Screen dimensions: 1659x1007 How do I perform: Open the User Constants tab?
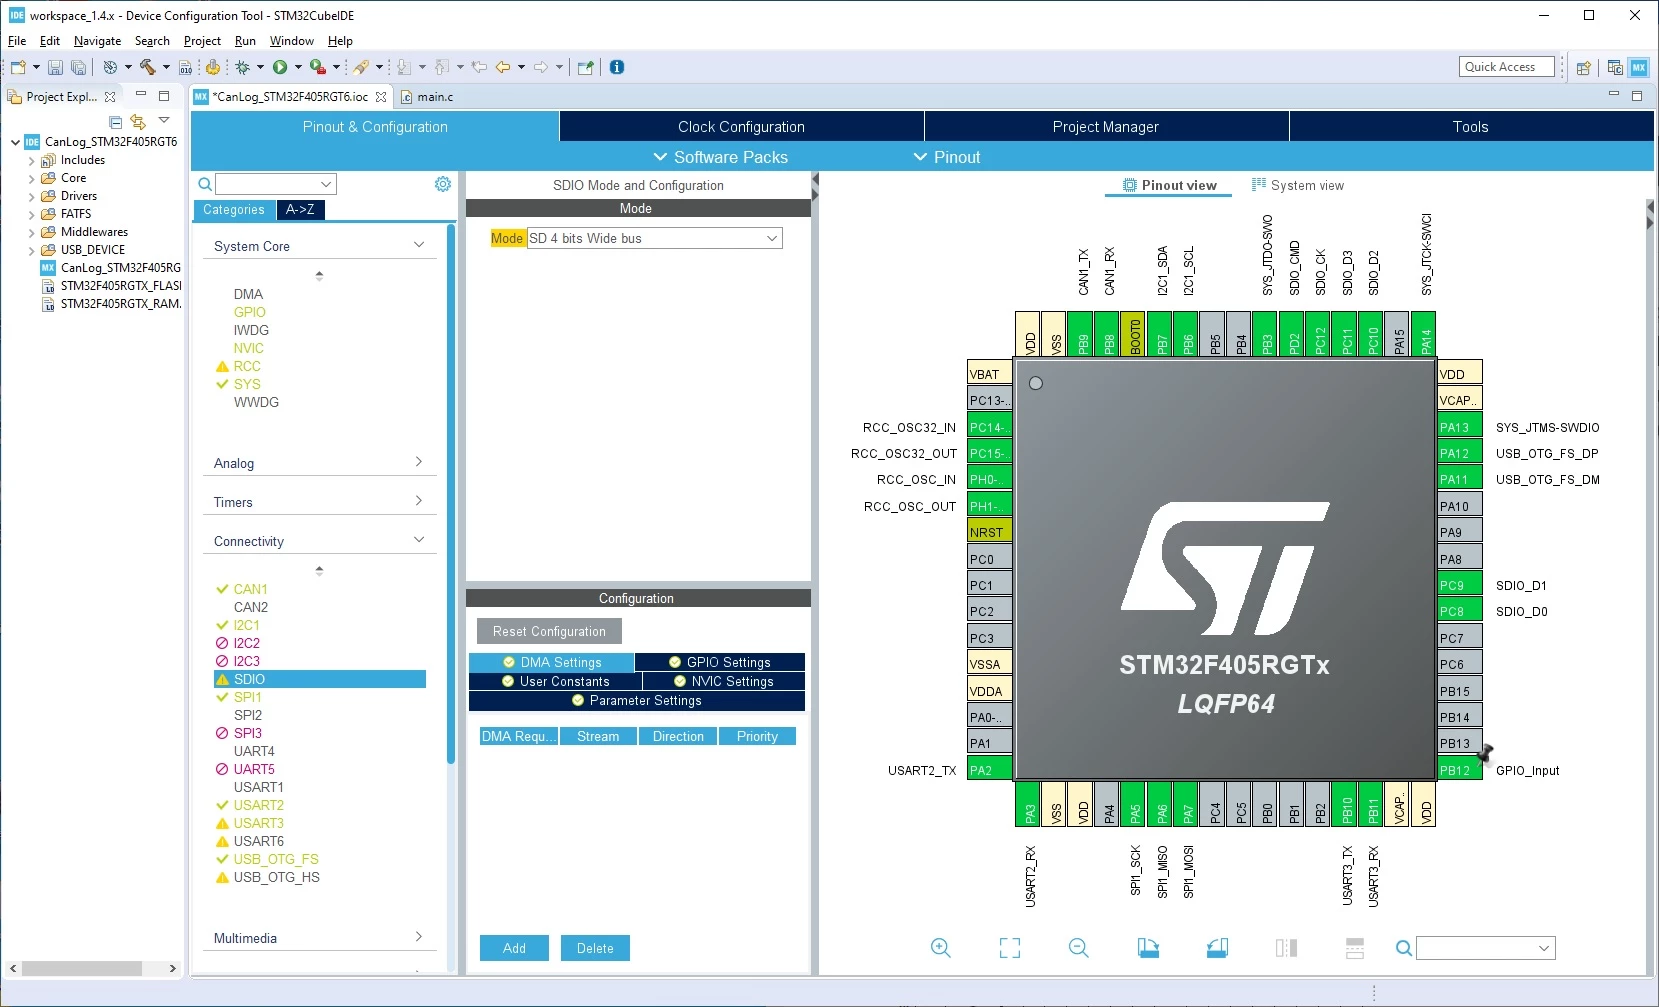coord(556,681)
